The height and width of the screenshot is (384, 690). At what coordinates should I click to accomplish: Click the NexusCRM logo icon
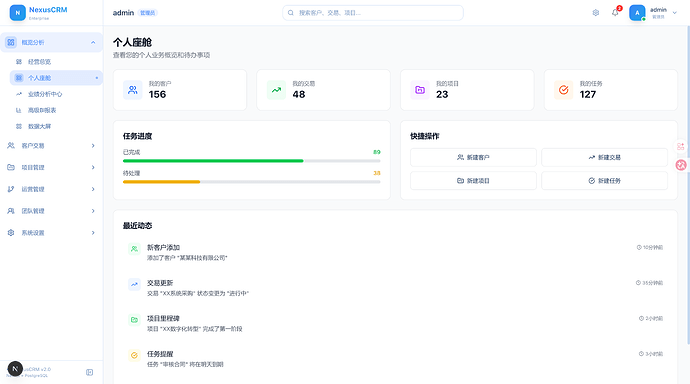pyautogui.click(x=18, y=13)
